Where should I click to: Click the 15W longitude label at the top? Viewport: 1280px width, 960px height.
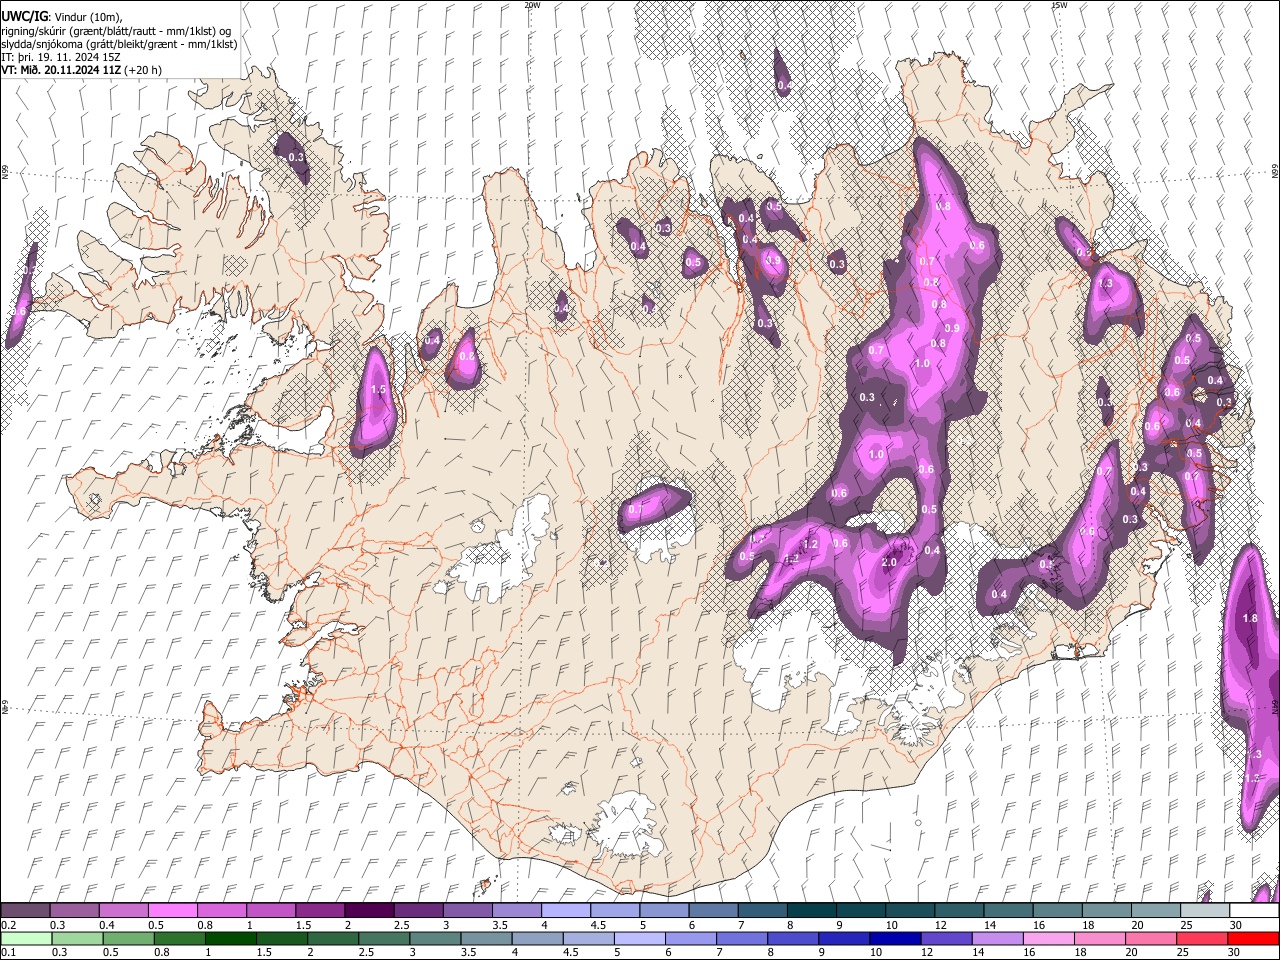pos(1060,5)
